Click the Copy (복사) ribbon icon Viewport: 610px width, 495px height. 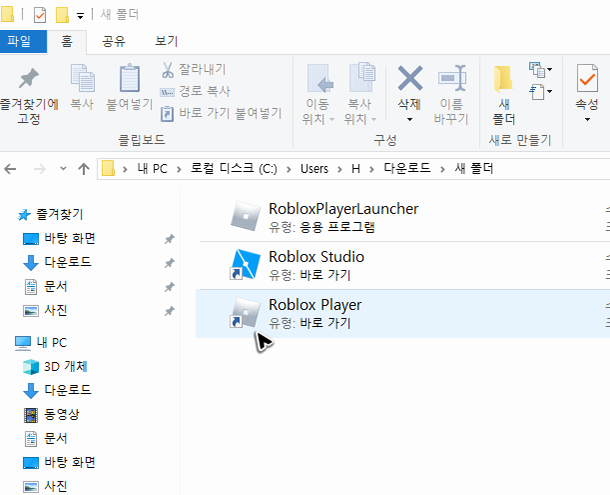(82, 78)
